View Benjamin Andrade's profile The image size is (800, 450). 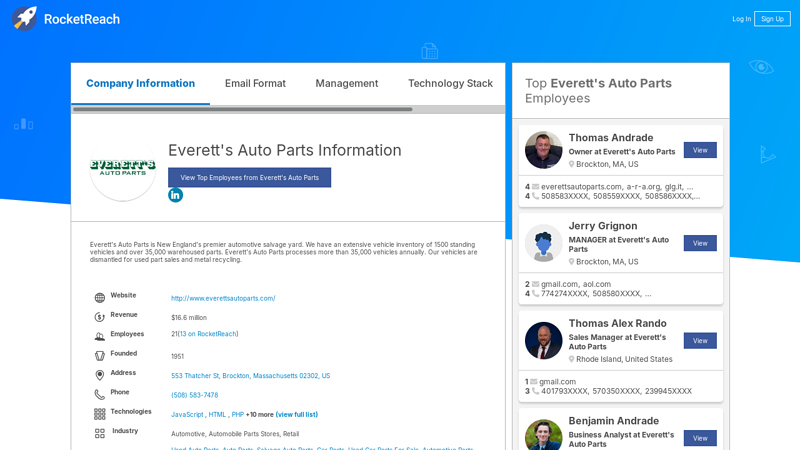coord(700,438)
